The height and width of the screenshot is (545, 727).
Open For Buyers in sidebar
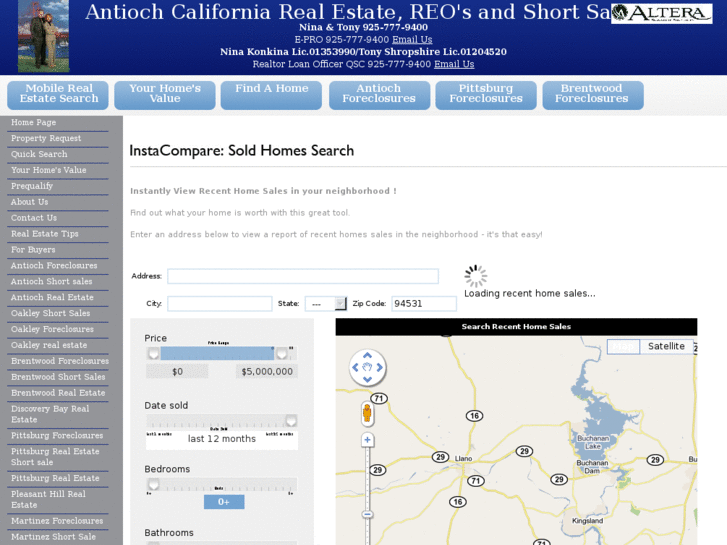[33, 250]
